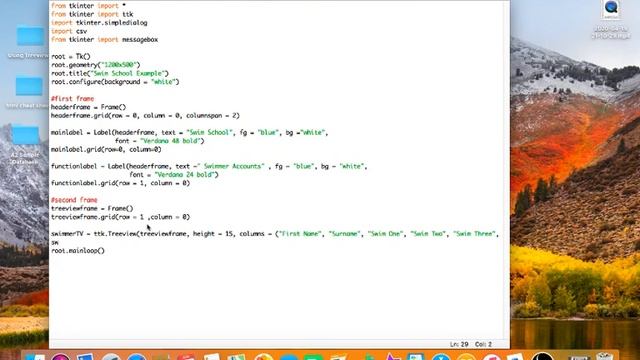This screenshot has width=640, height=360.
Task: Click the root.geometry("1200x500") line
Action: click(x=96, y=65)
